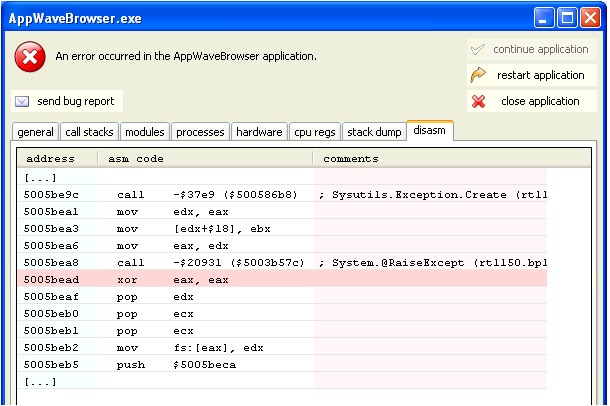Choose restart application
Image resolution: width=610 pixels, height=406 pixels.
(x=531, y=75)
